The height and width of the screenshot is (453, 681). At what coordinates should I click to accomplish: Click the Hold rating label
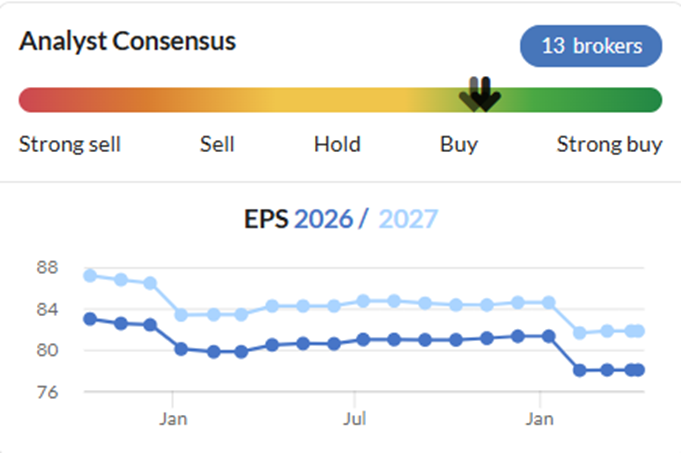pos(337,144)
